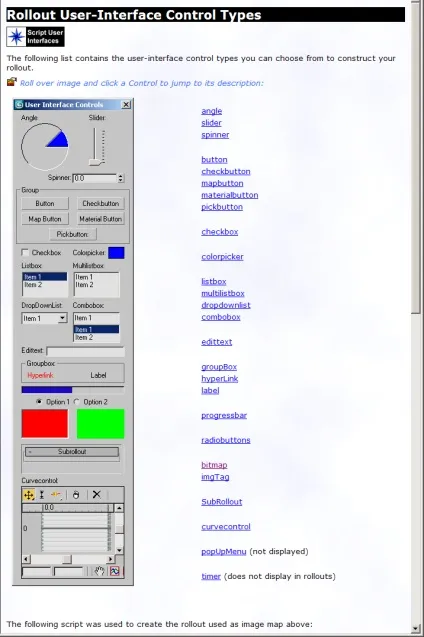The height and width of the screenshot is (637, 424).
Task: Open the mapbutton link
Action: point(222,183)
